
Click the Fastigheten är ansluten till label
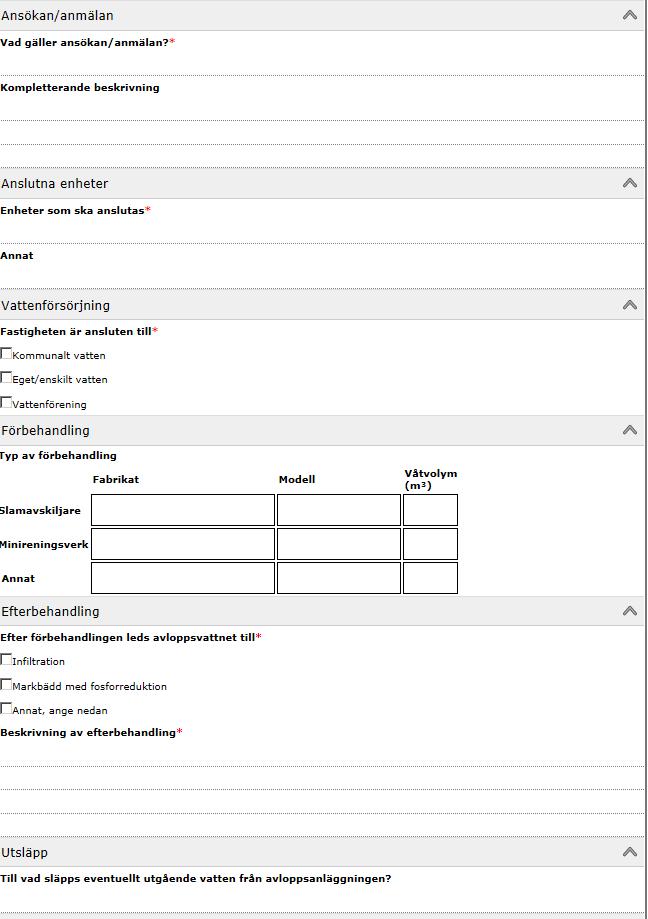tap(76, 331)
